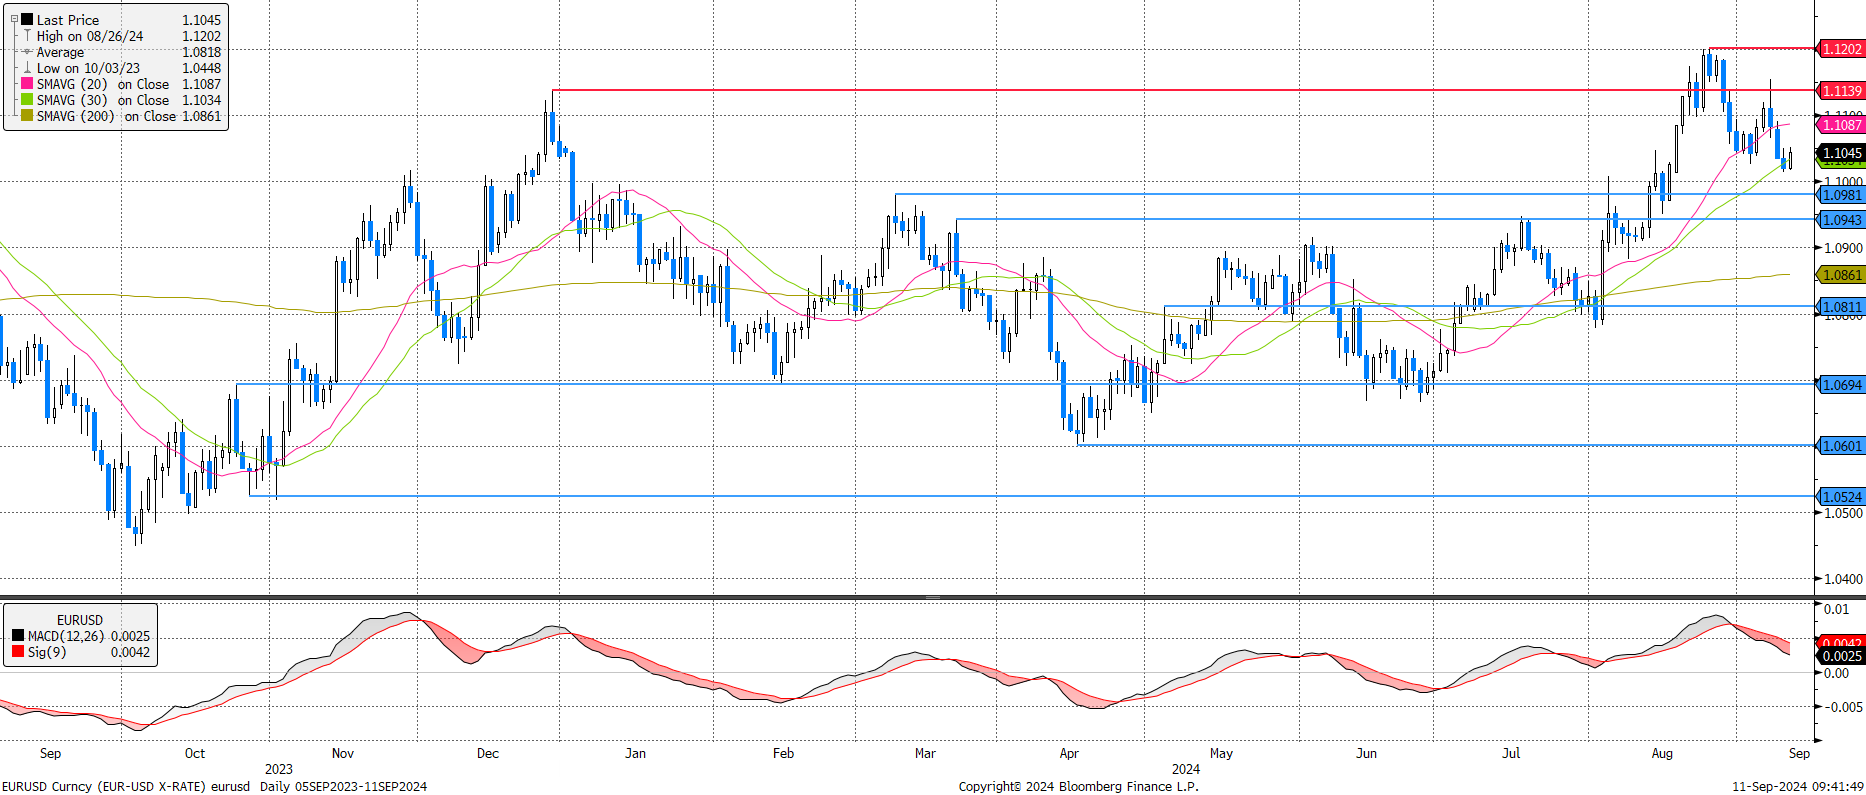This screenshot has width=1866, height=795.
Task: Click the Aug month label on time axis
Action: point(1662,753)
